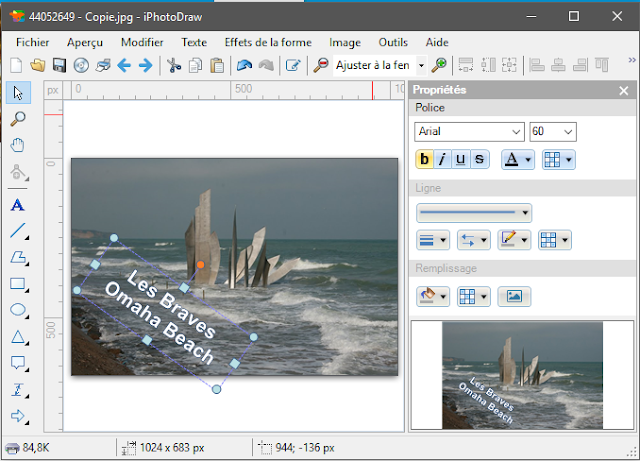Go to next image with right arrow
Screen dimensions: 640x461
[x=145, y=65]
